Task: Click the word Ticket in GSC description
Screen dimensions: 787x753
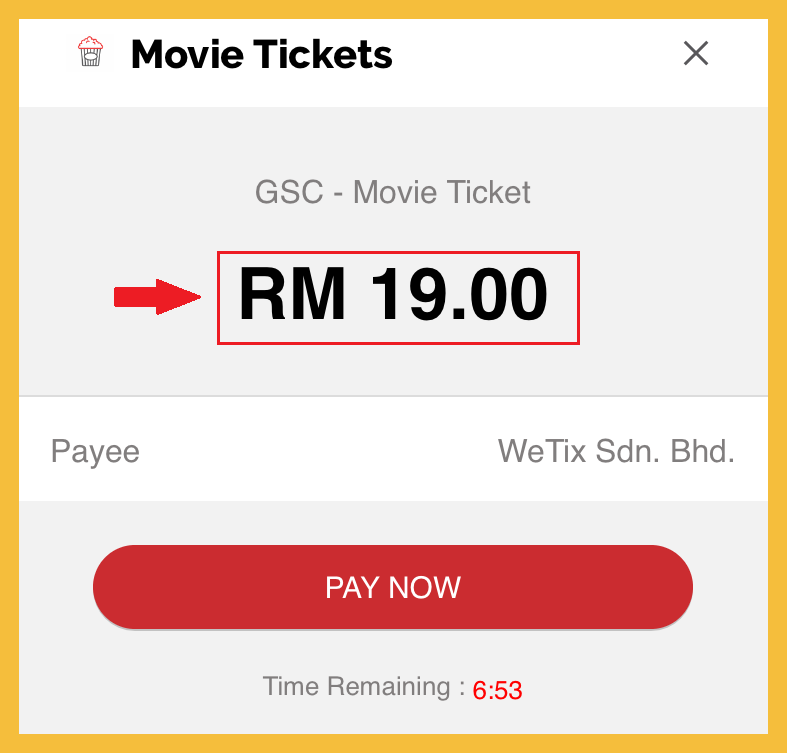Action: tap(488, 192)
